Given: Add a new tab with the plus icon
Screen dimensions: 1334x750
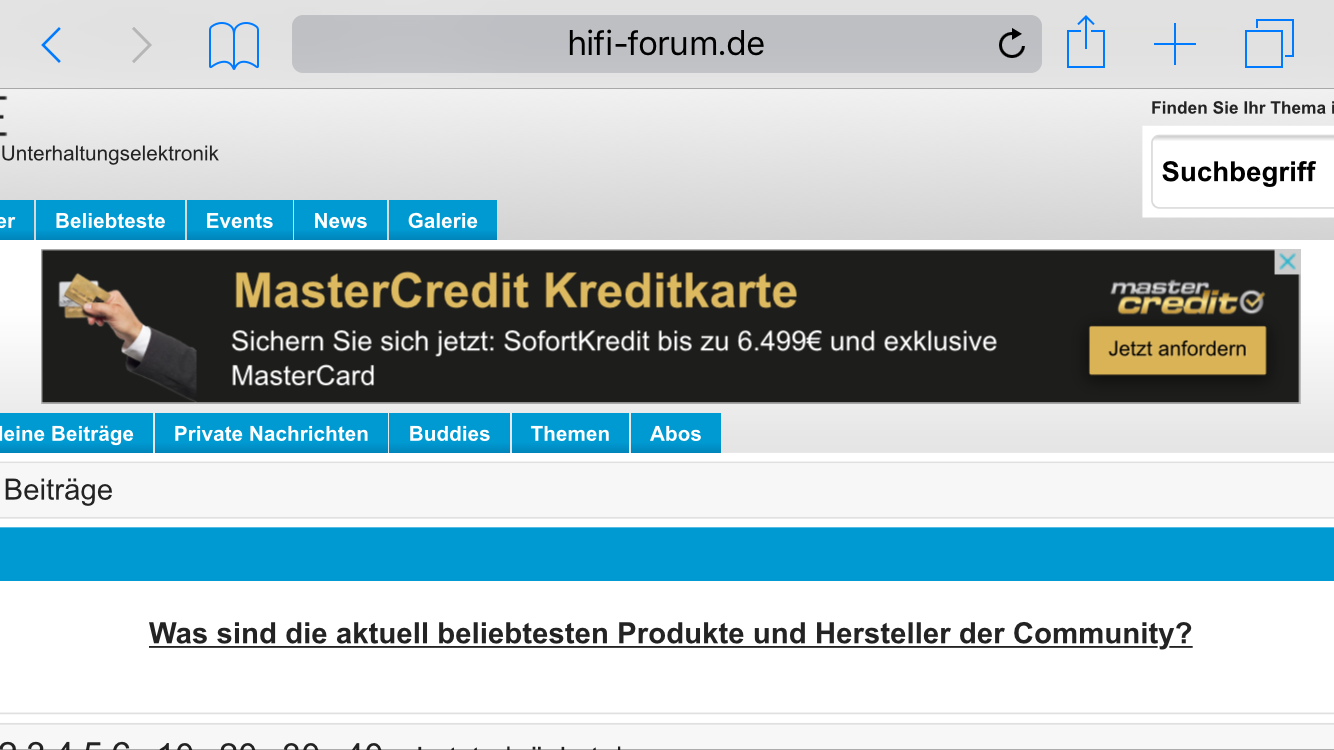Looking at the screenshot, I should [1175, 45].
